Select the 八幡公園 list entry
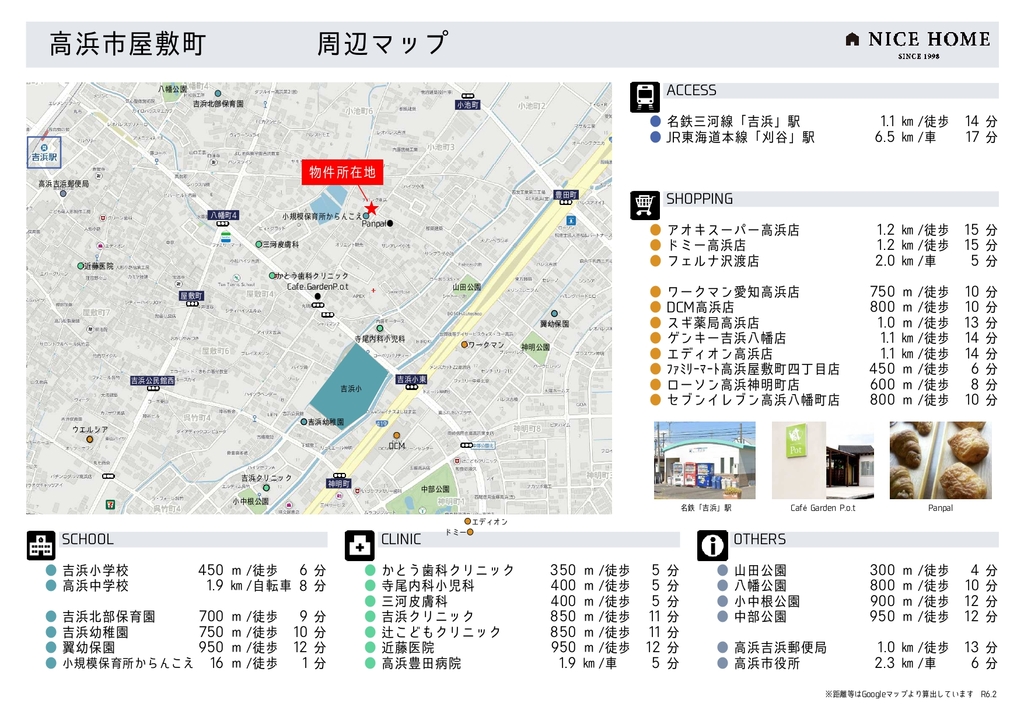This screenshot has width=1024, height=724. click(857, 586)
